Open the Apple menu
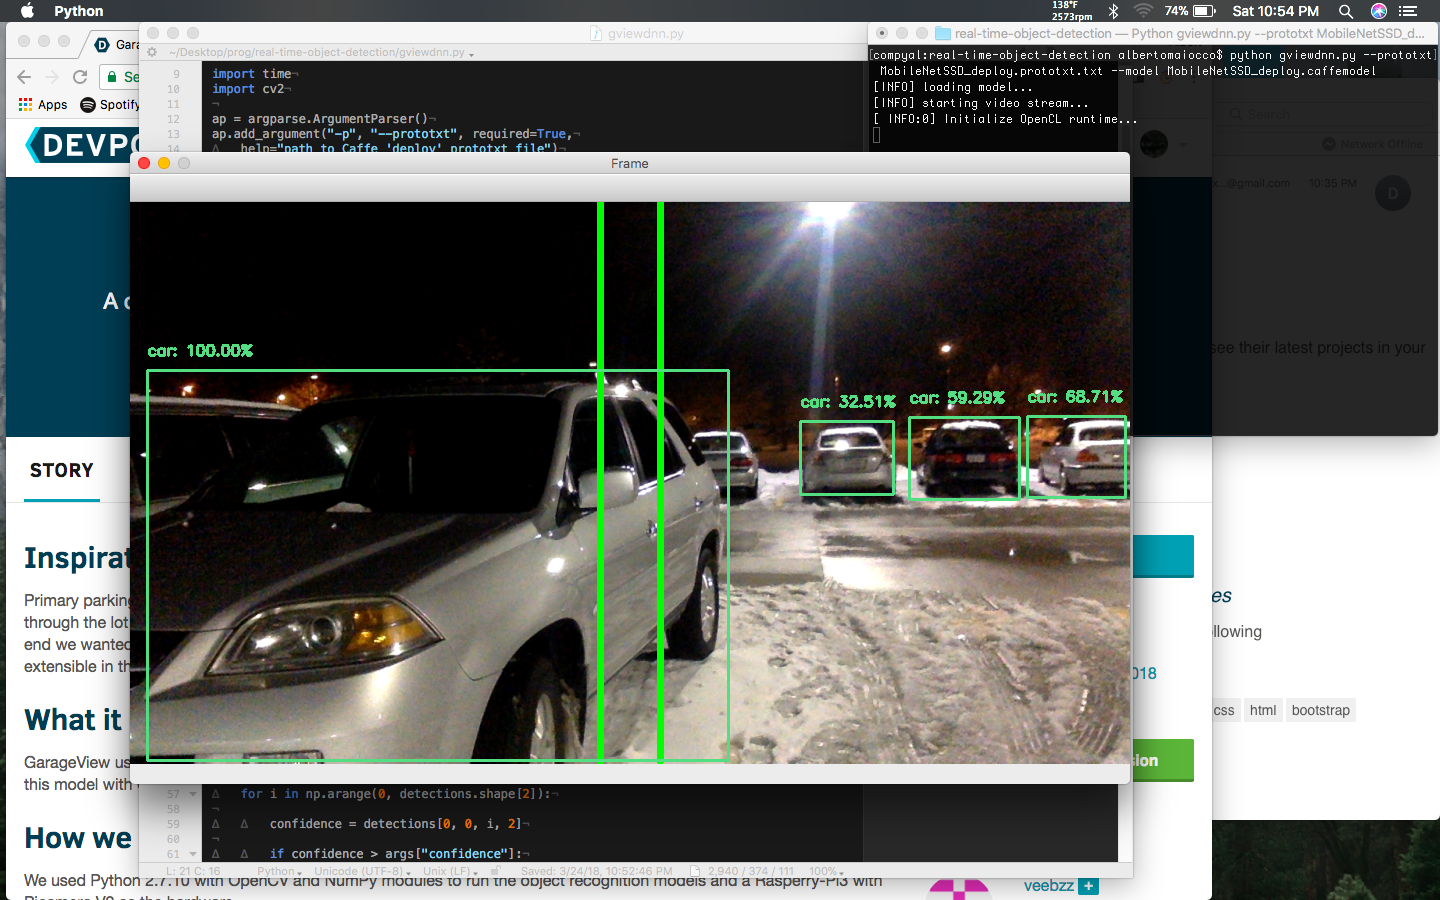 tap(27, 11)
